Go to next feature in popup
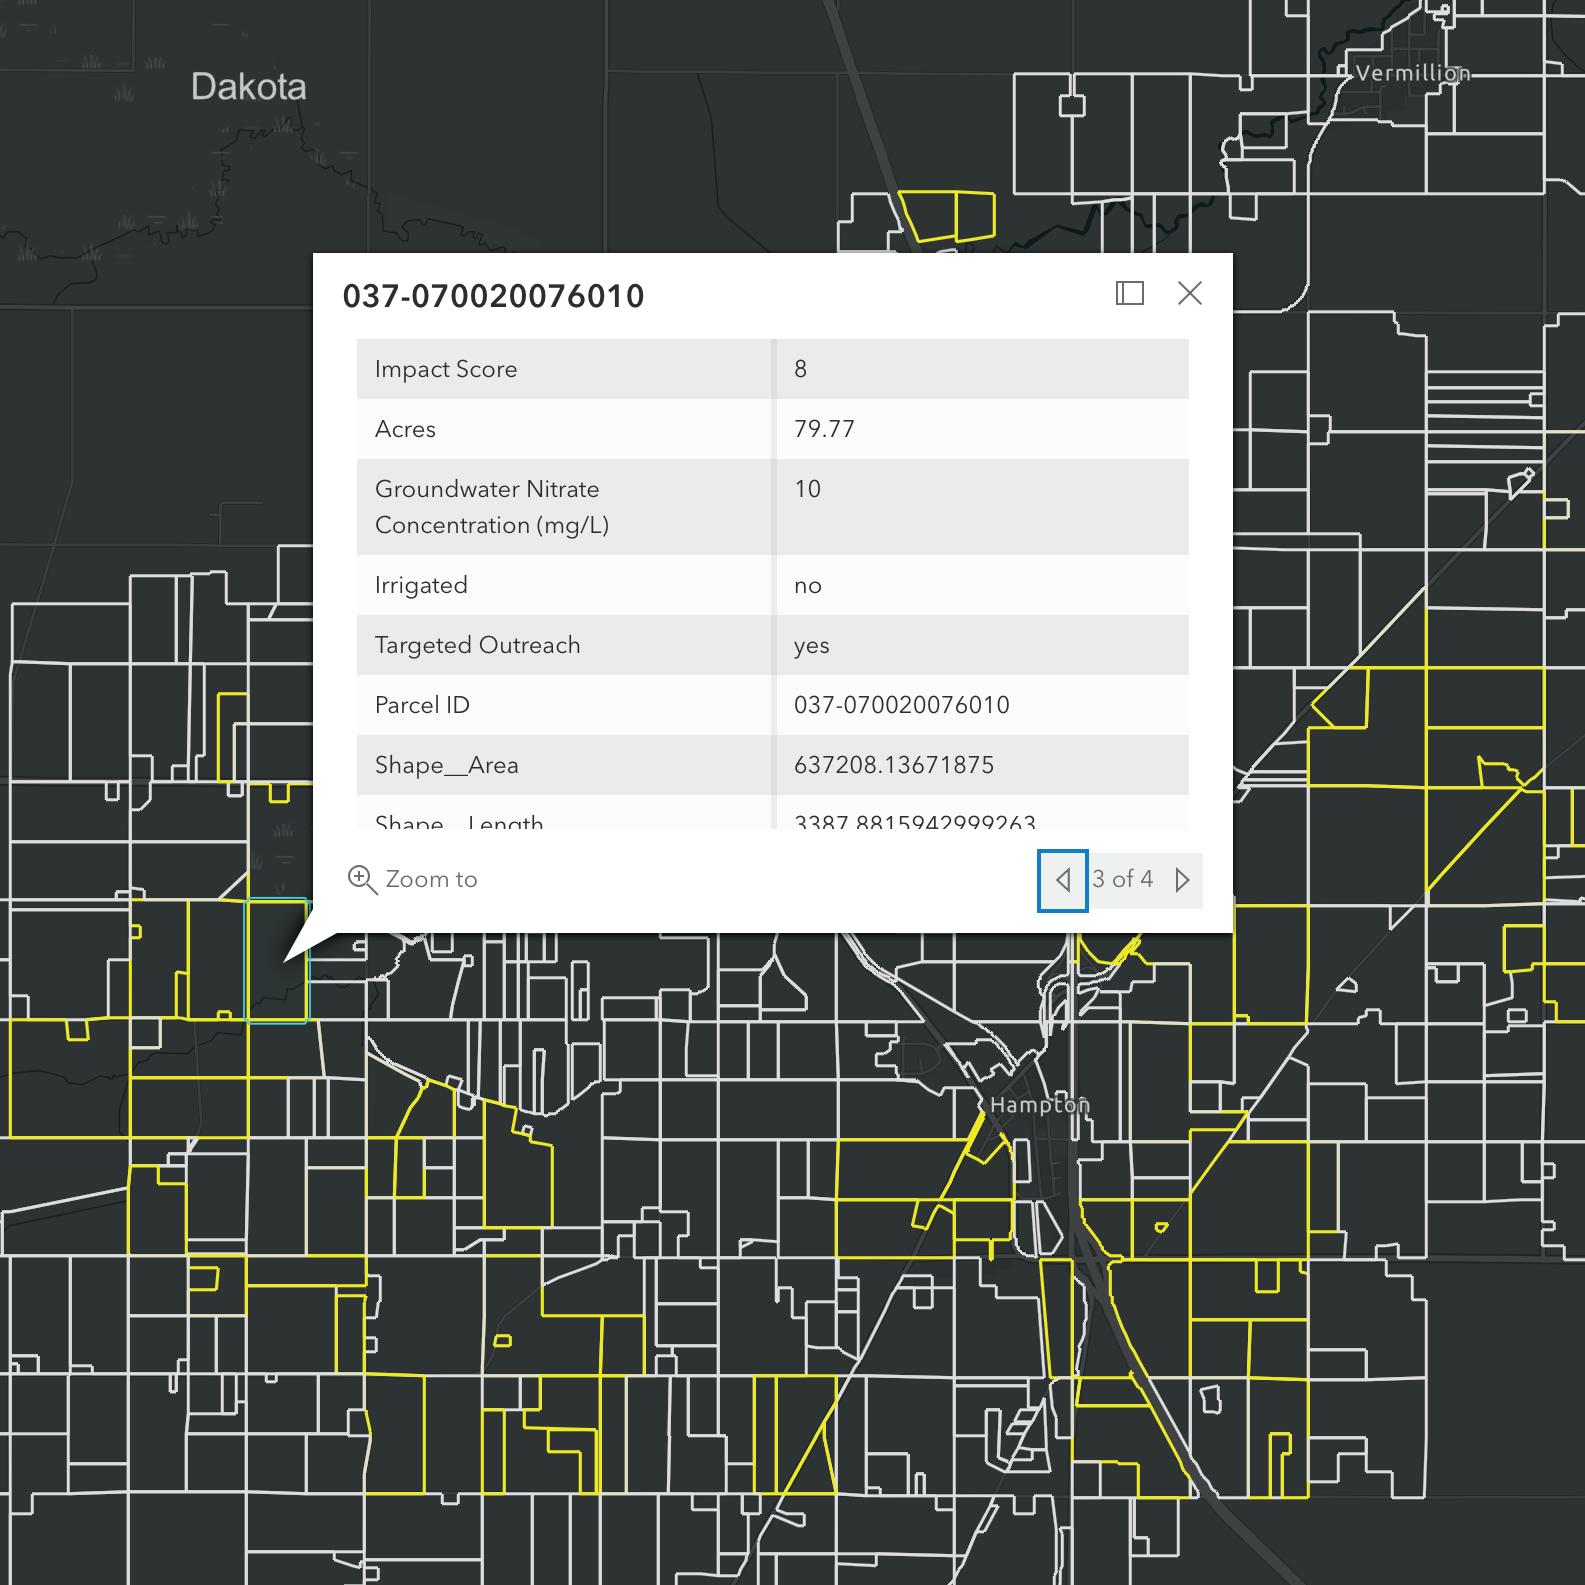 pos(1182,880)
